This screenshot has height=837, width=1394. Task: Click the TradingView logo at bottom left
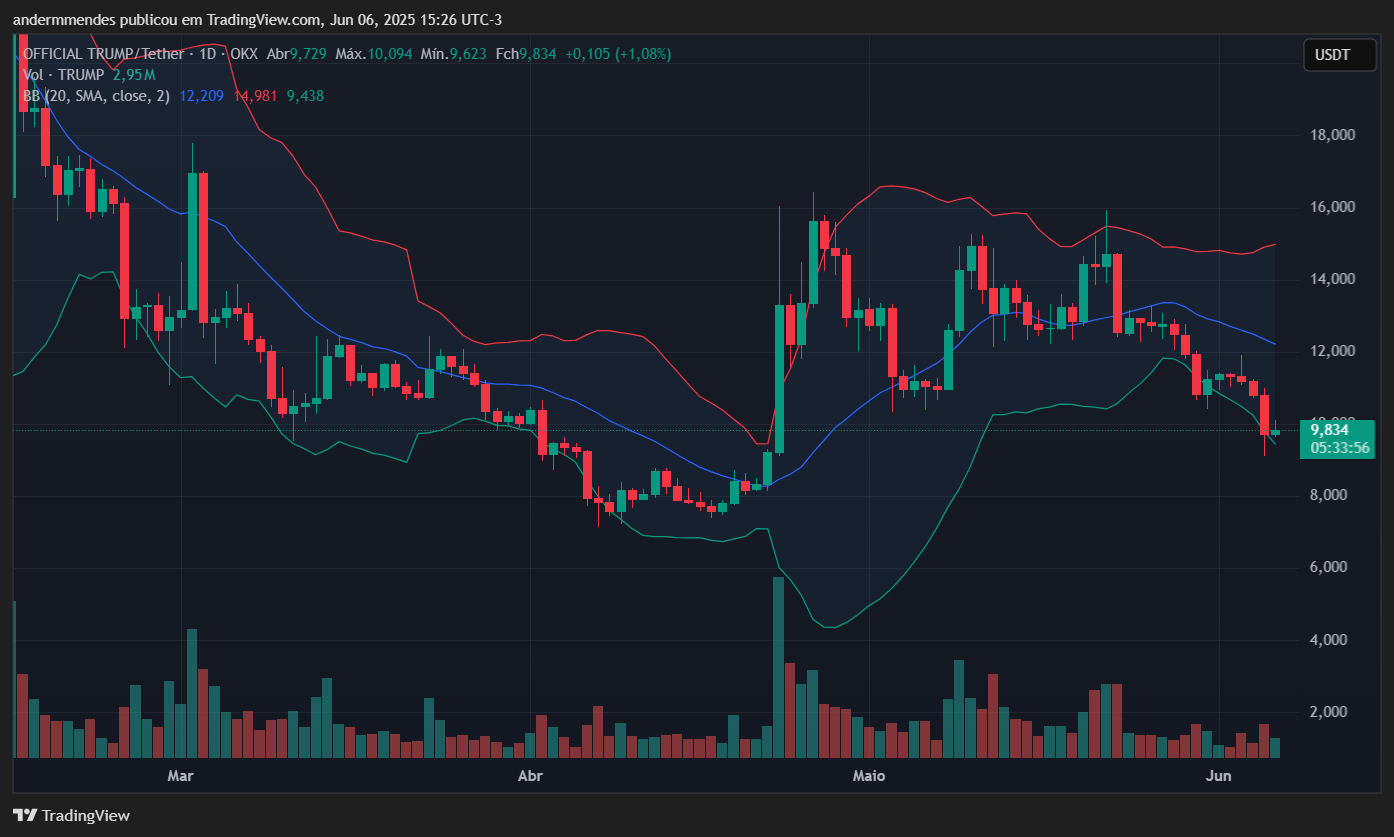click(x=71, y=815)
